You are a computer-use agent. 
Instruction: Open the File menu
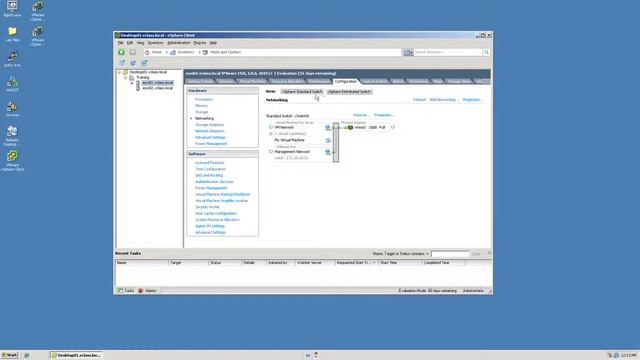tap(120, 43)
